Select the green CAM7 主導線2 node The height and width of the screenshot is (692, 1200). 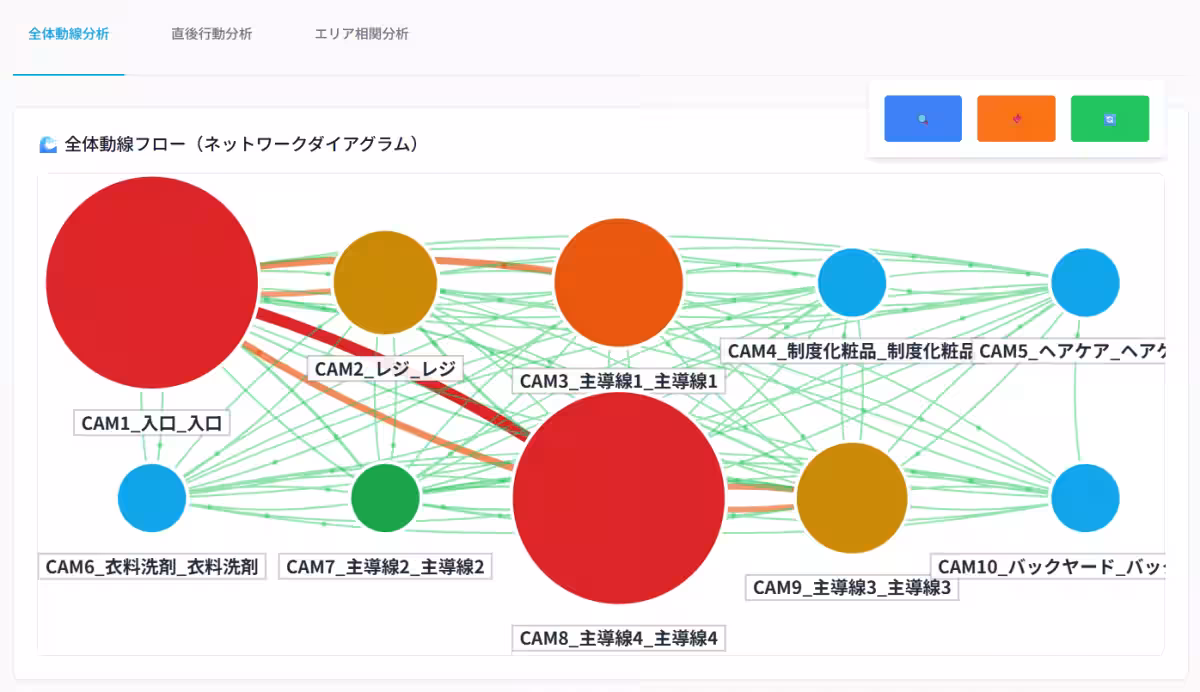[x=385, y=498]
